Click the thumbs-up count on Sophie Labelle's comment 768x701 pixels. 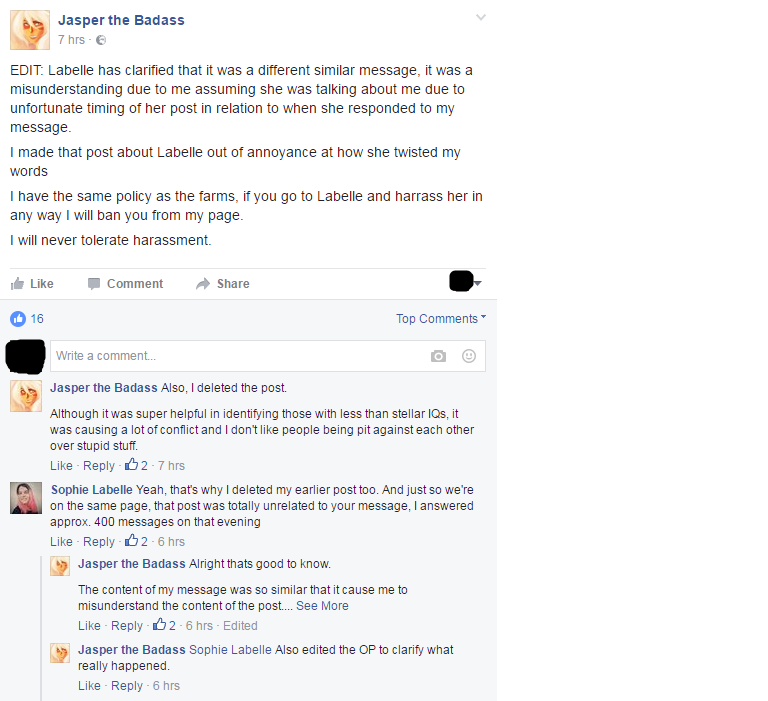(x=136, y=541)
